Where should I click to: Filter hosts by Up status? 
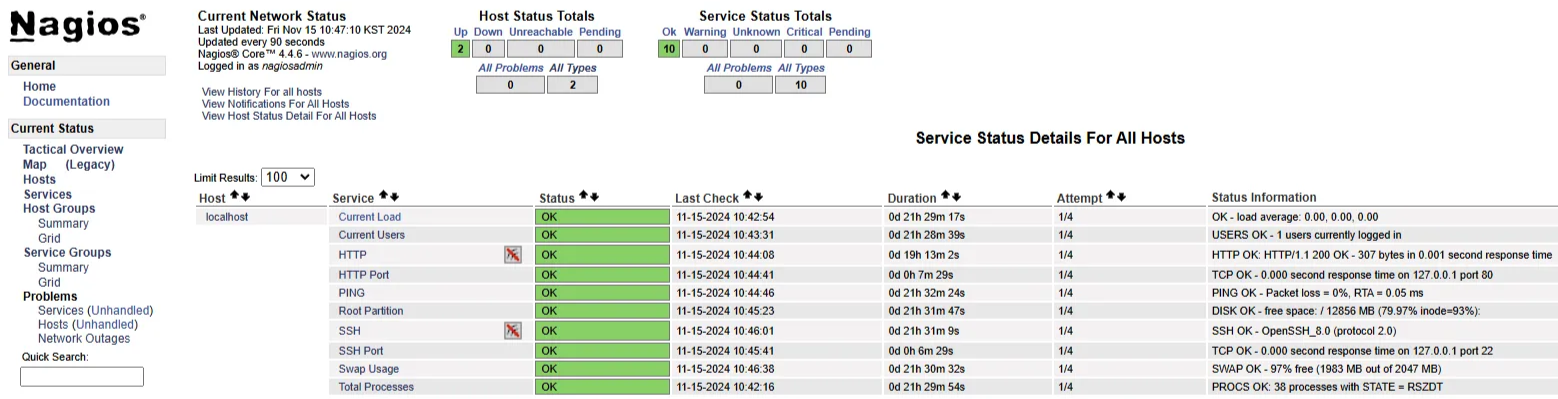[x=460, y=32]
